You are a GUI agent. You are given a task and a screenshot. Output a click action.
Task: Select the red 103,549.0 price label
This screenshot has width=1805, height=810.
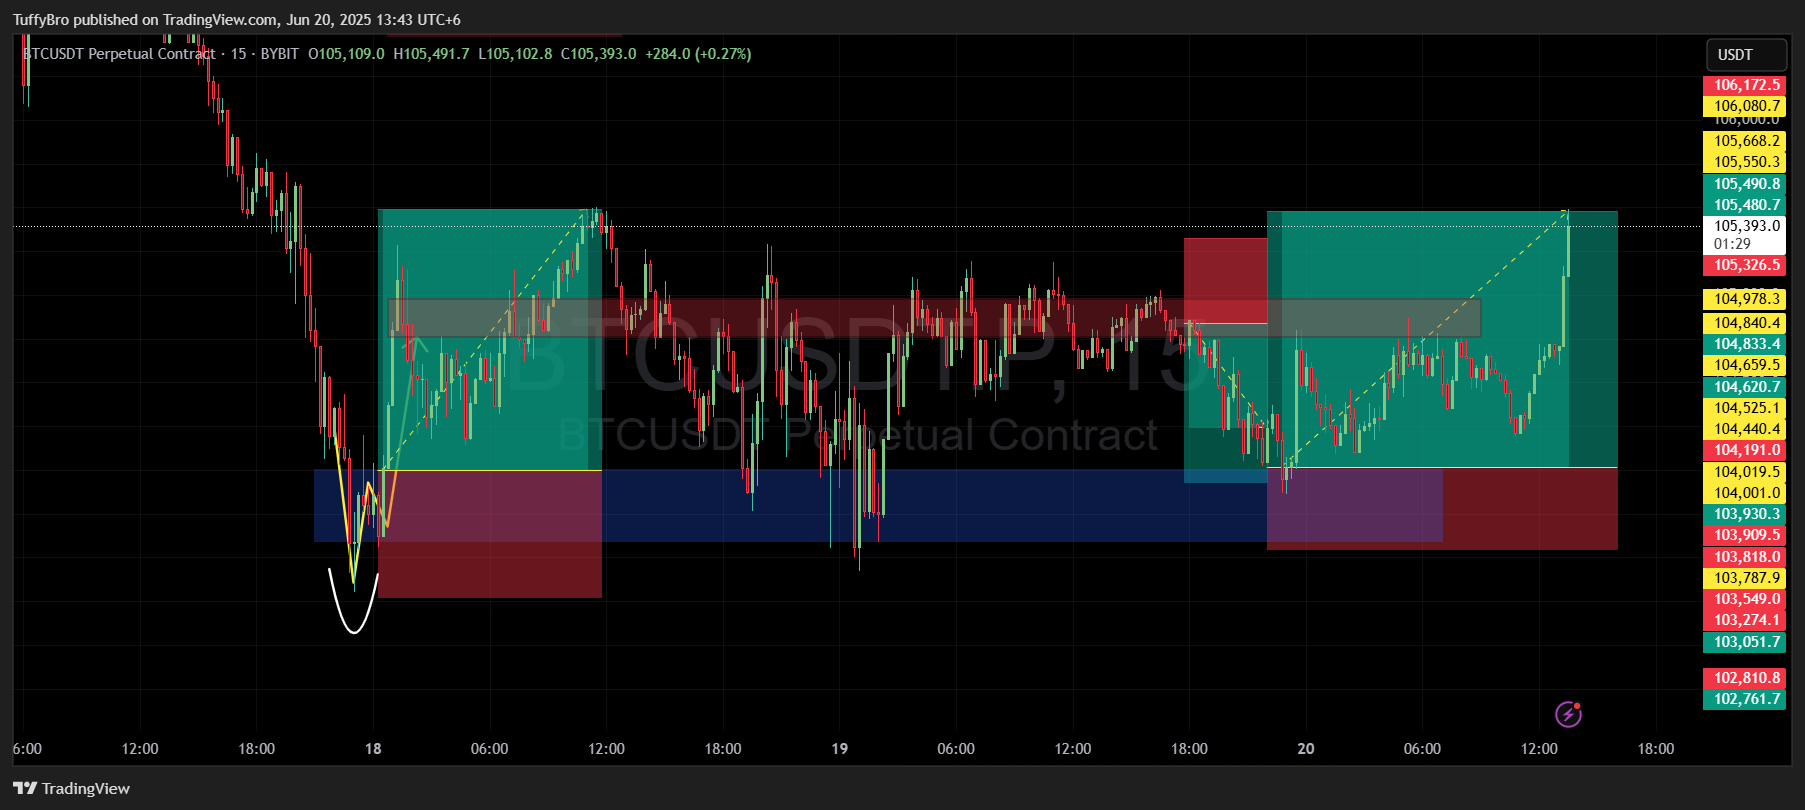click(1744, 599)
